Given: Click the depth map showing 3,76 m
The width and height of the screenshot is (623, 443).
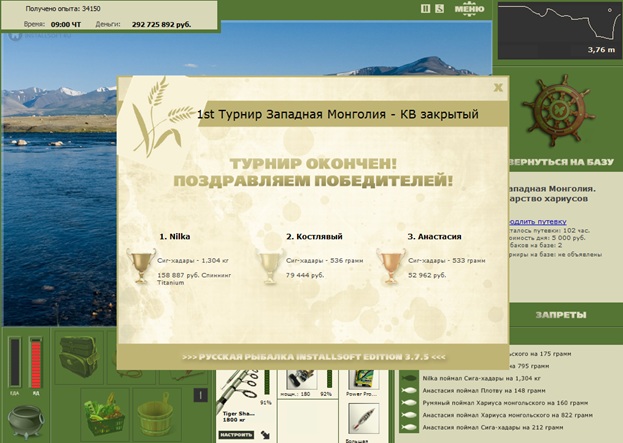Looking at the screenshot, I should (558, 30).
